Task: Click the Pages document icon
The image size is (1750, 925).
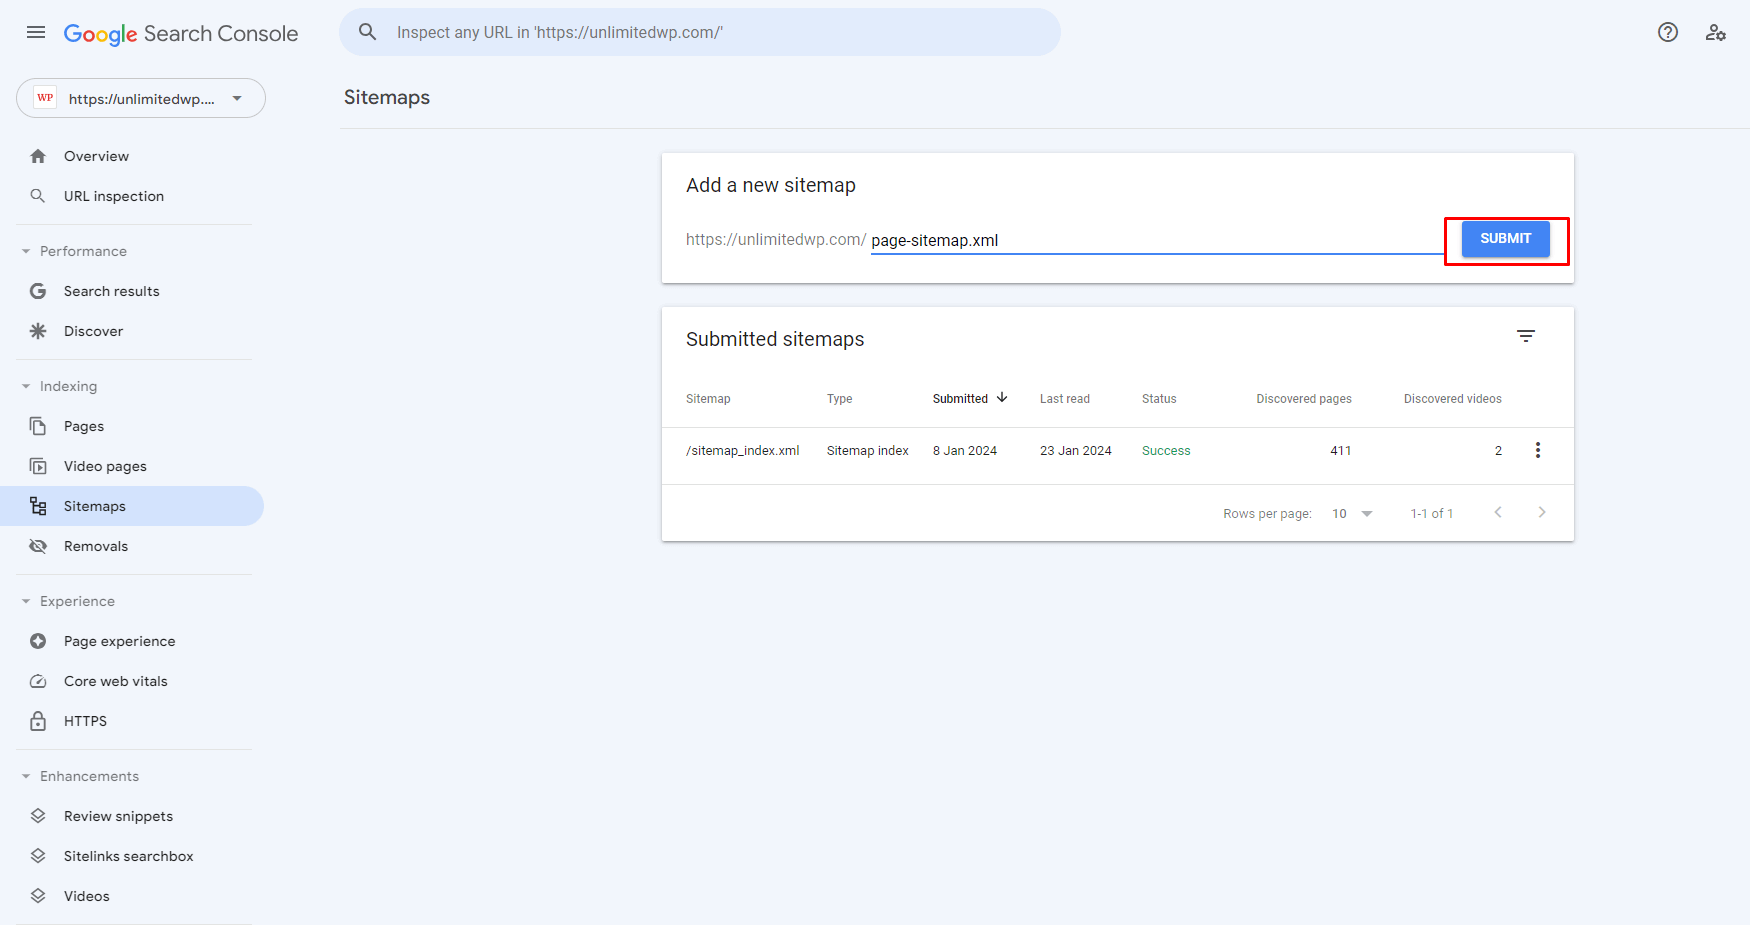Action: coord(38,426)
